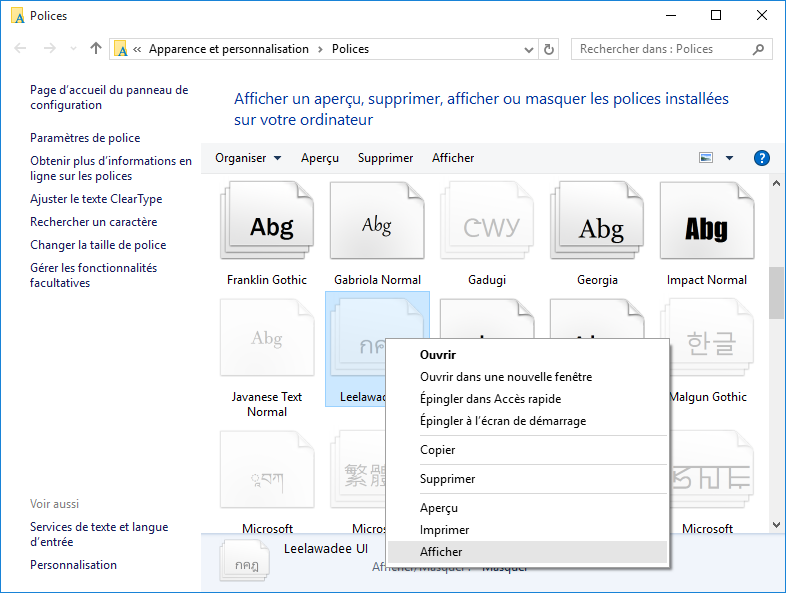The image size is (786, 593).
Task: Select Épingler à l'écran de démarrage
Action: tap(527, 421)
